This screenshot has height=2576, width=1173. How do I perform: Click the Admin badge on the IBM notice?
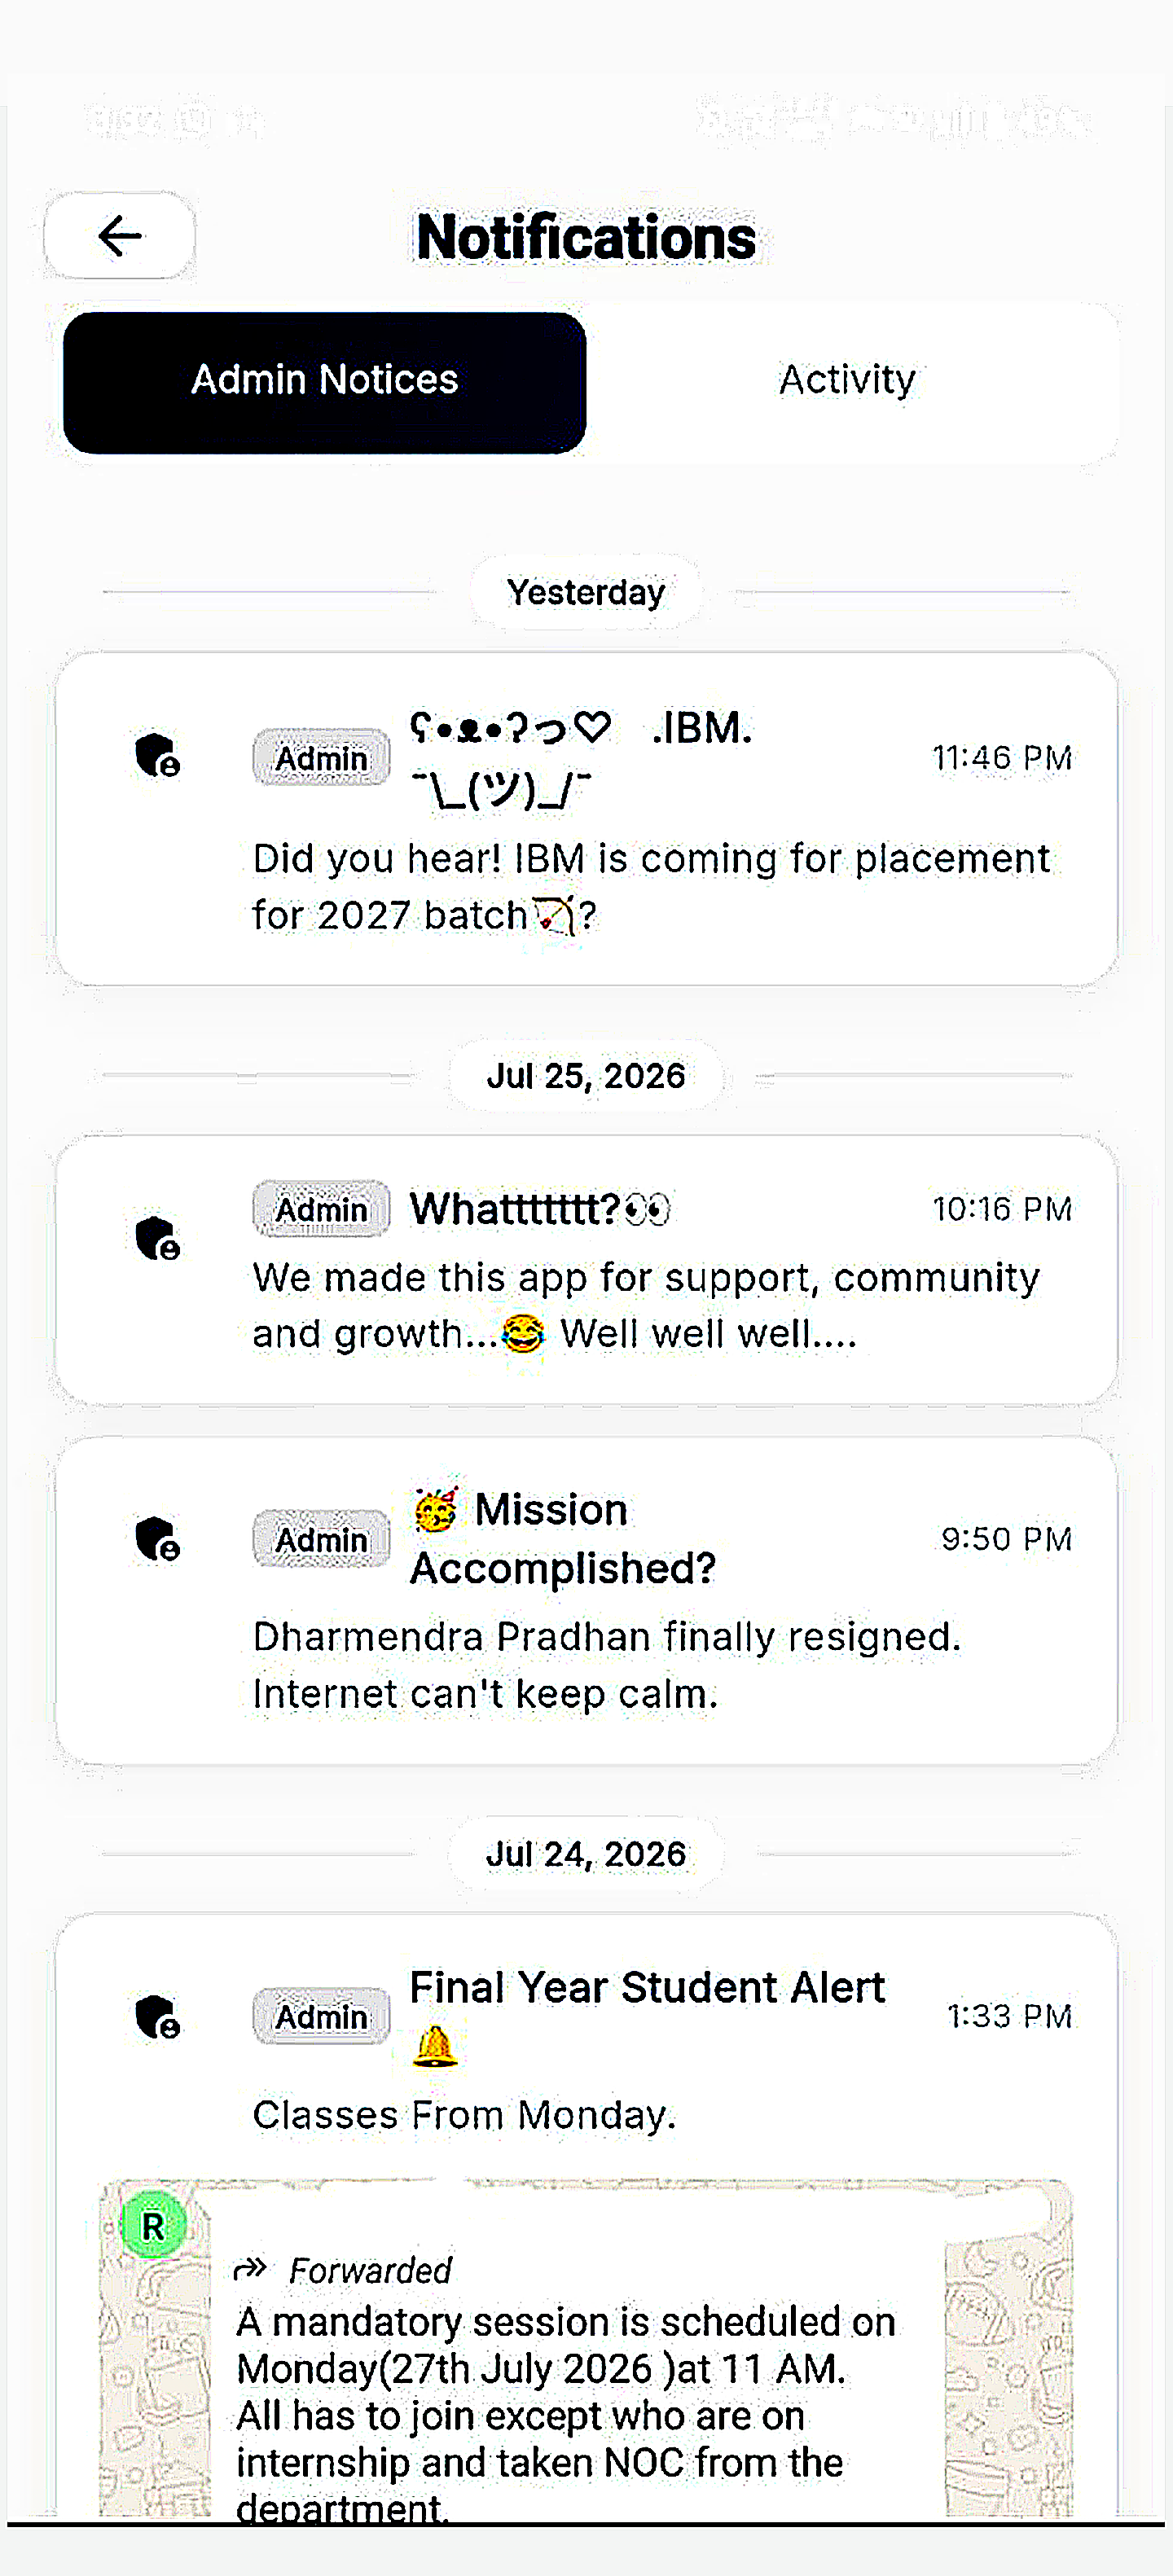321,758
